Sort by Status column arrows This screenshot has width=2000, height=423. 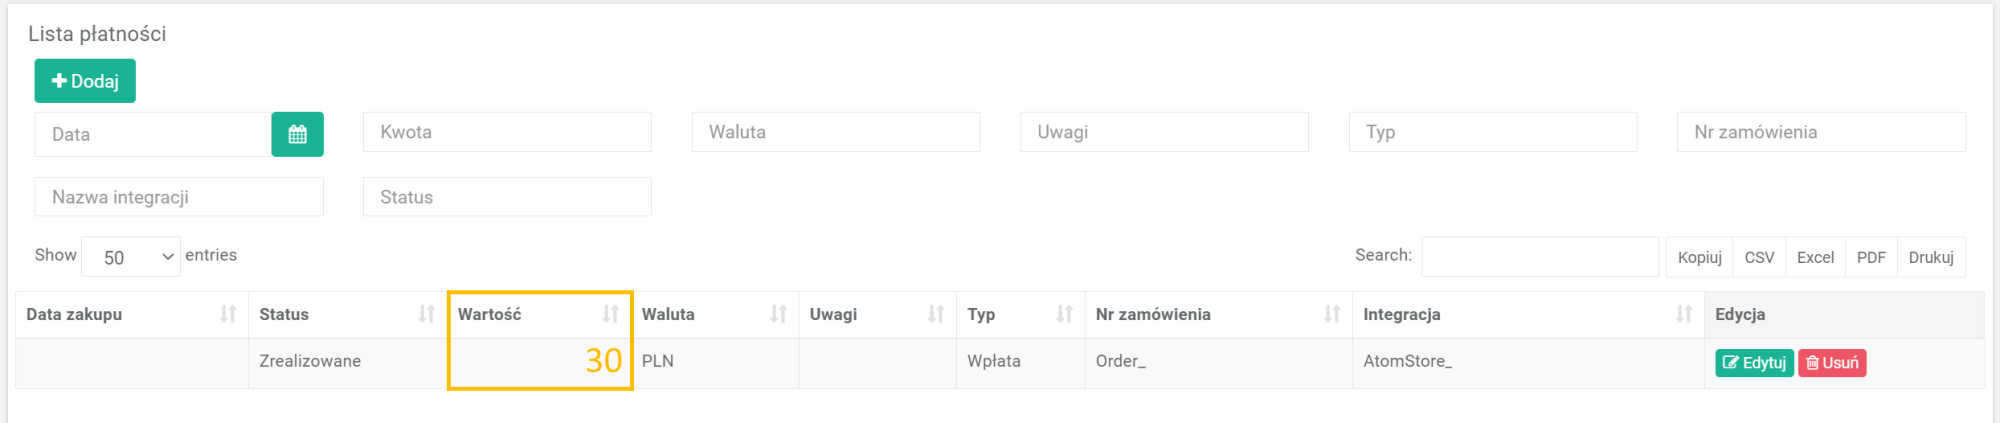(427, 314)
